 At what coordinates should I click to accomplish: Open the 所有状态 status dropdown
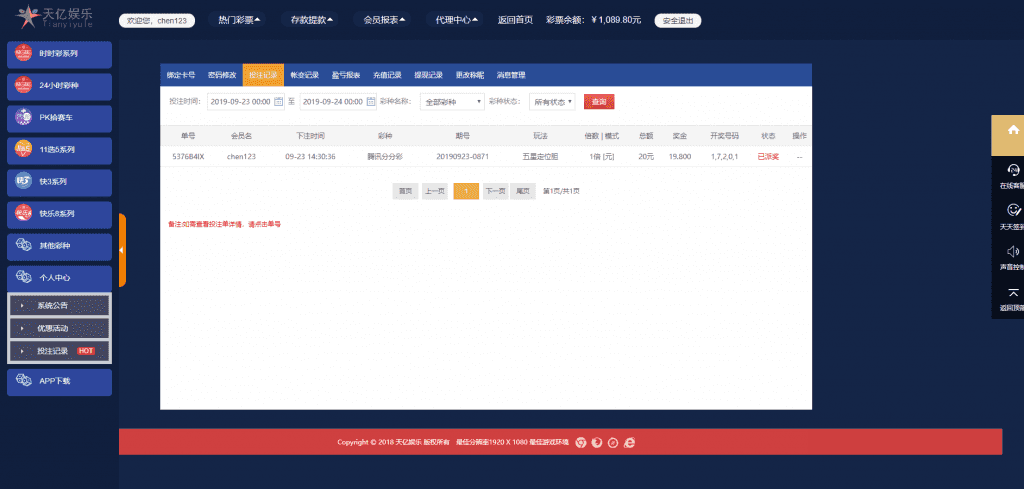pos(552,102)
